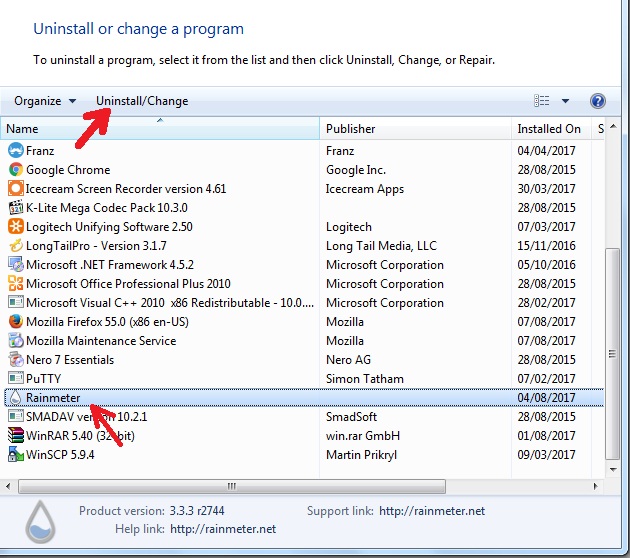The height and width of the screenshot is (558, 630).
Task: Click the horizontal scrollbar thumb
Action: point(232,486)
